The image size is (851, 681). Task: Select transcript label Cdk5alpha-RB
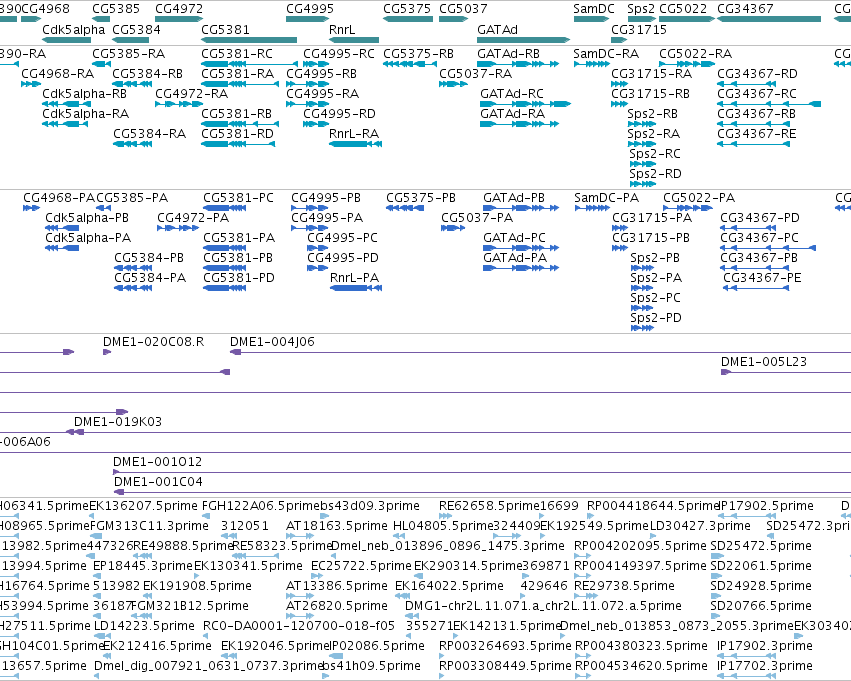[85, 94]
